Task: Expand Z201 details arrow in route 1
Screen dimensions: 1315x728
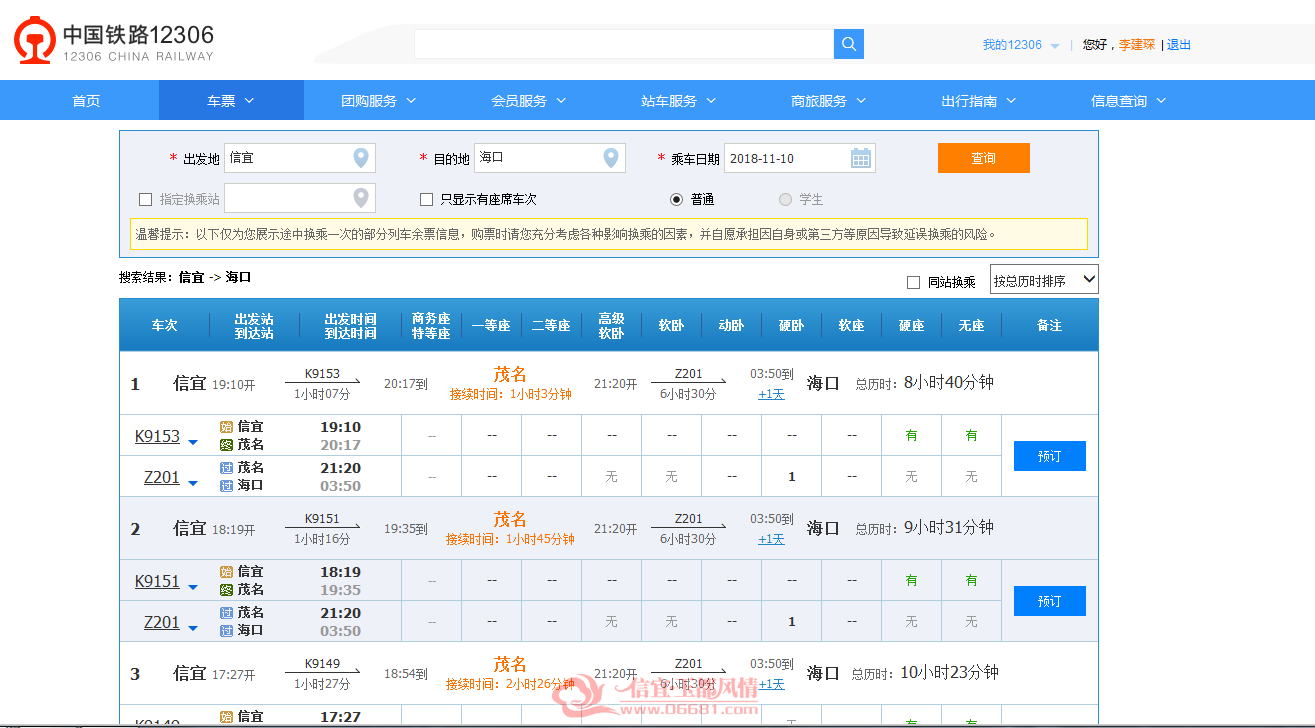Action: coord(193,483)
